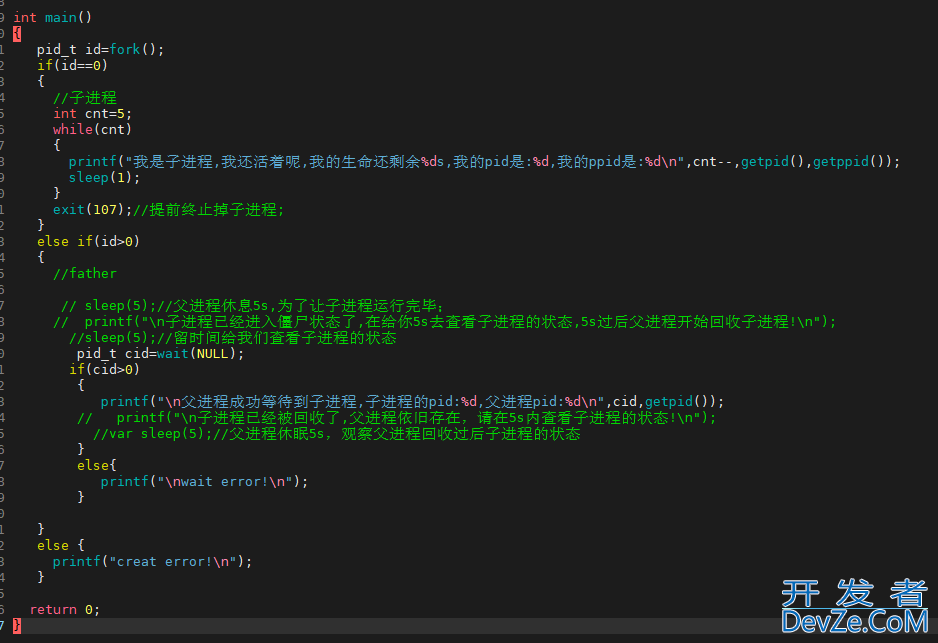Screen dimensions: 938x643
Task: Click the commented printf about "子进程已经被回收了"
Action: coord(397,418)
